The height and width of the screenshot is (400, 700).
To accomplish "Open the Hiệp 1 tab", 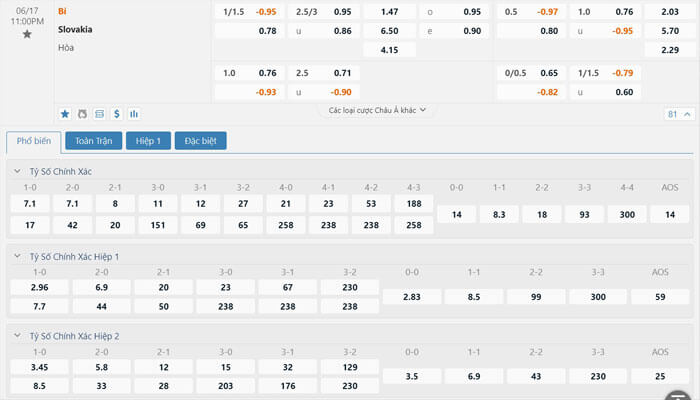I will click(x=148, y=141).
